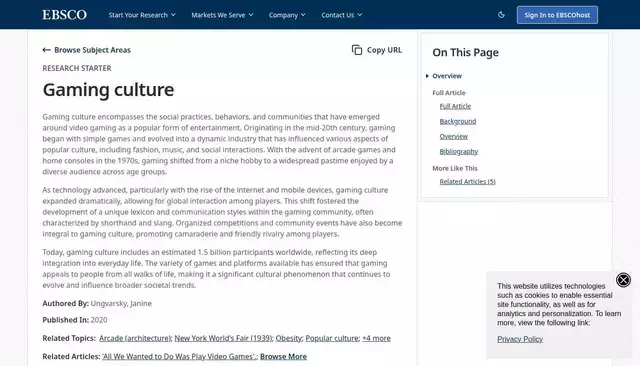Close the cookie notice popup
The width and height of the screenshot is (640, 366).
coord(623,280)
